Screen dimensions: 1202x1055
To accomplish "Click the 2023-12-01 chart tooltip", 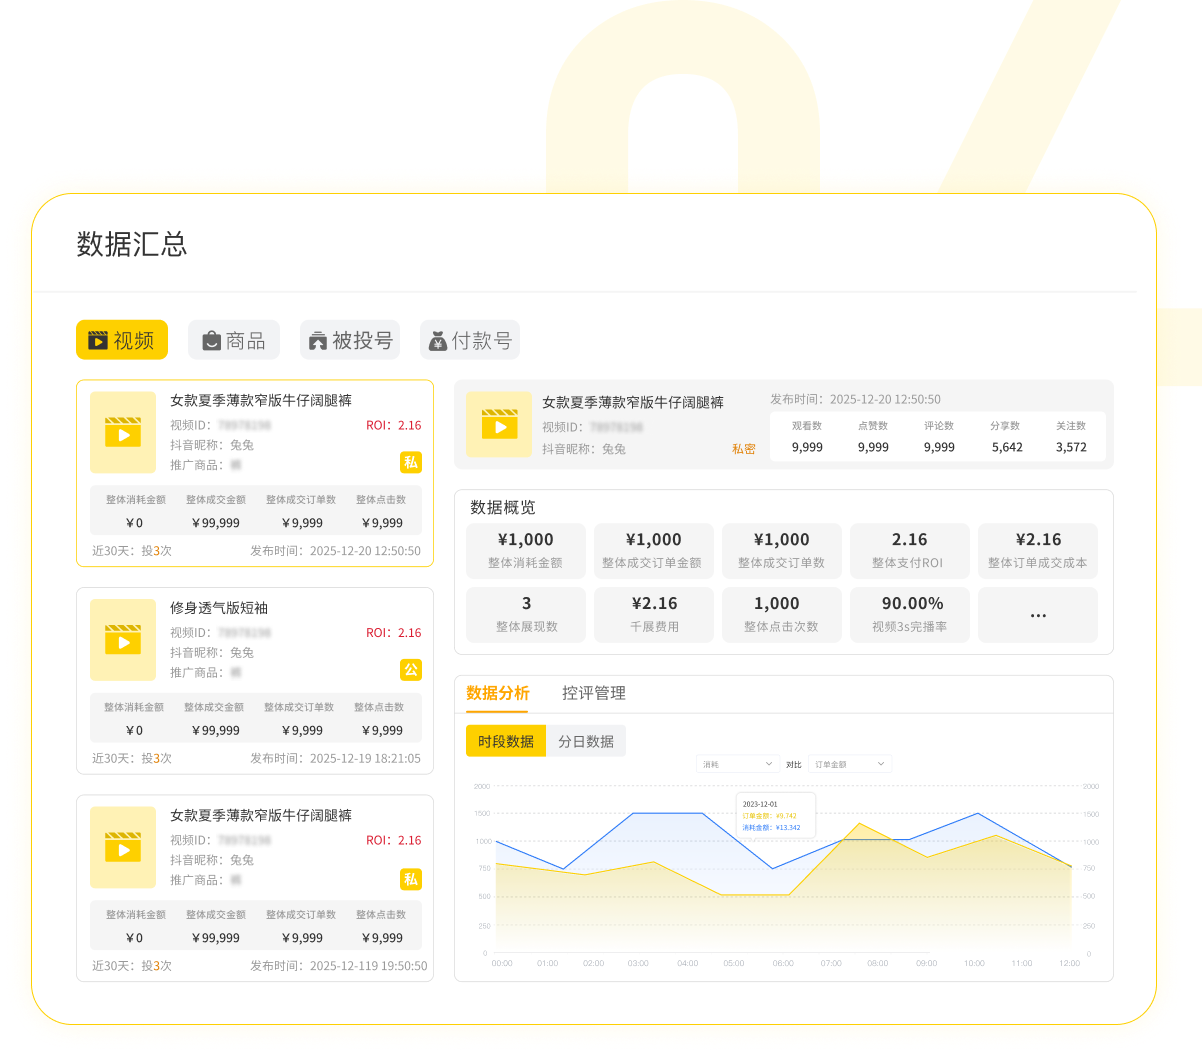I will pos(775,816).
